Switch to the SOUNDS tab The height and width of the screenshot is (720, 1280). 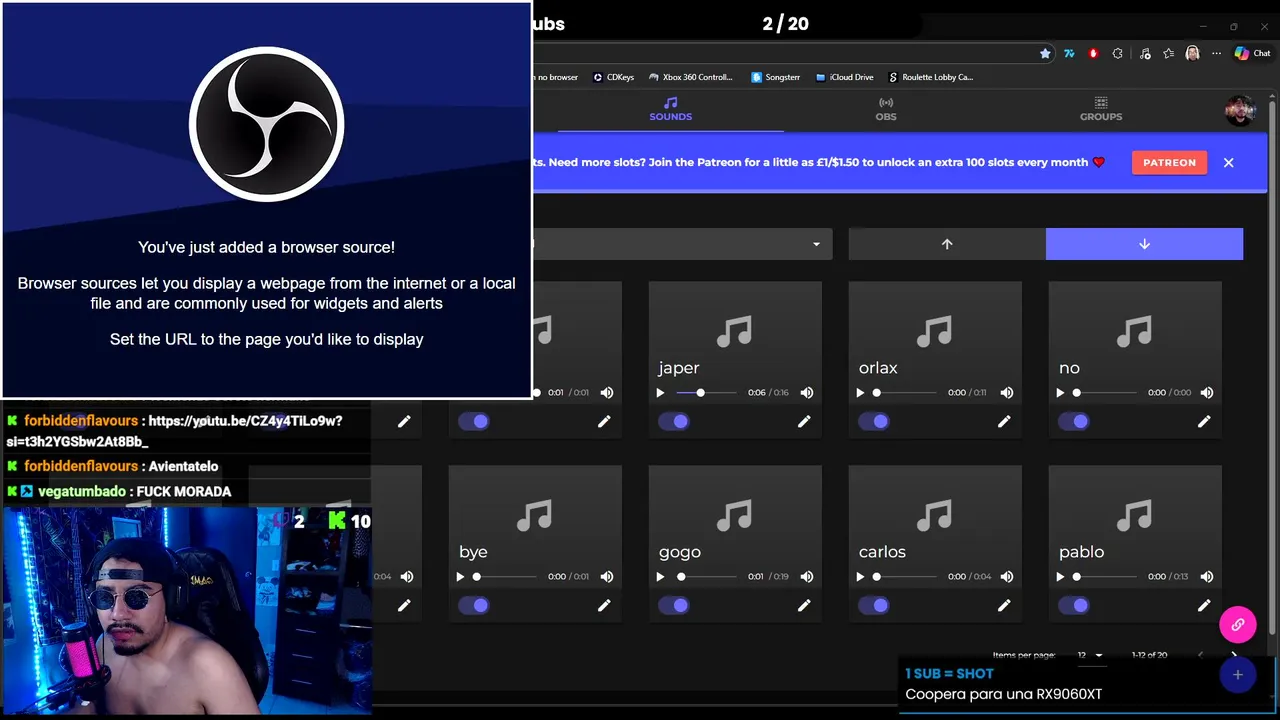(x=671, y=109)
